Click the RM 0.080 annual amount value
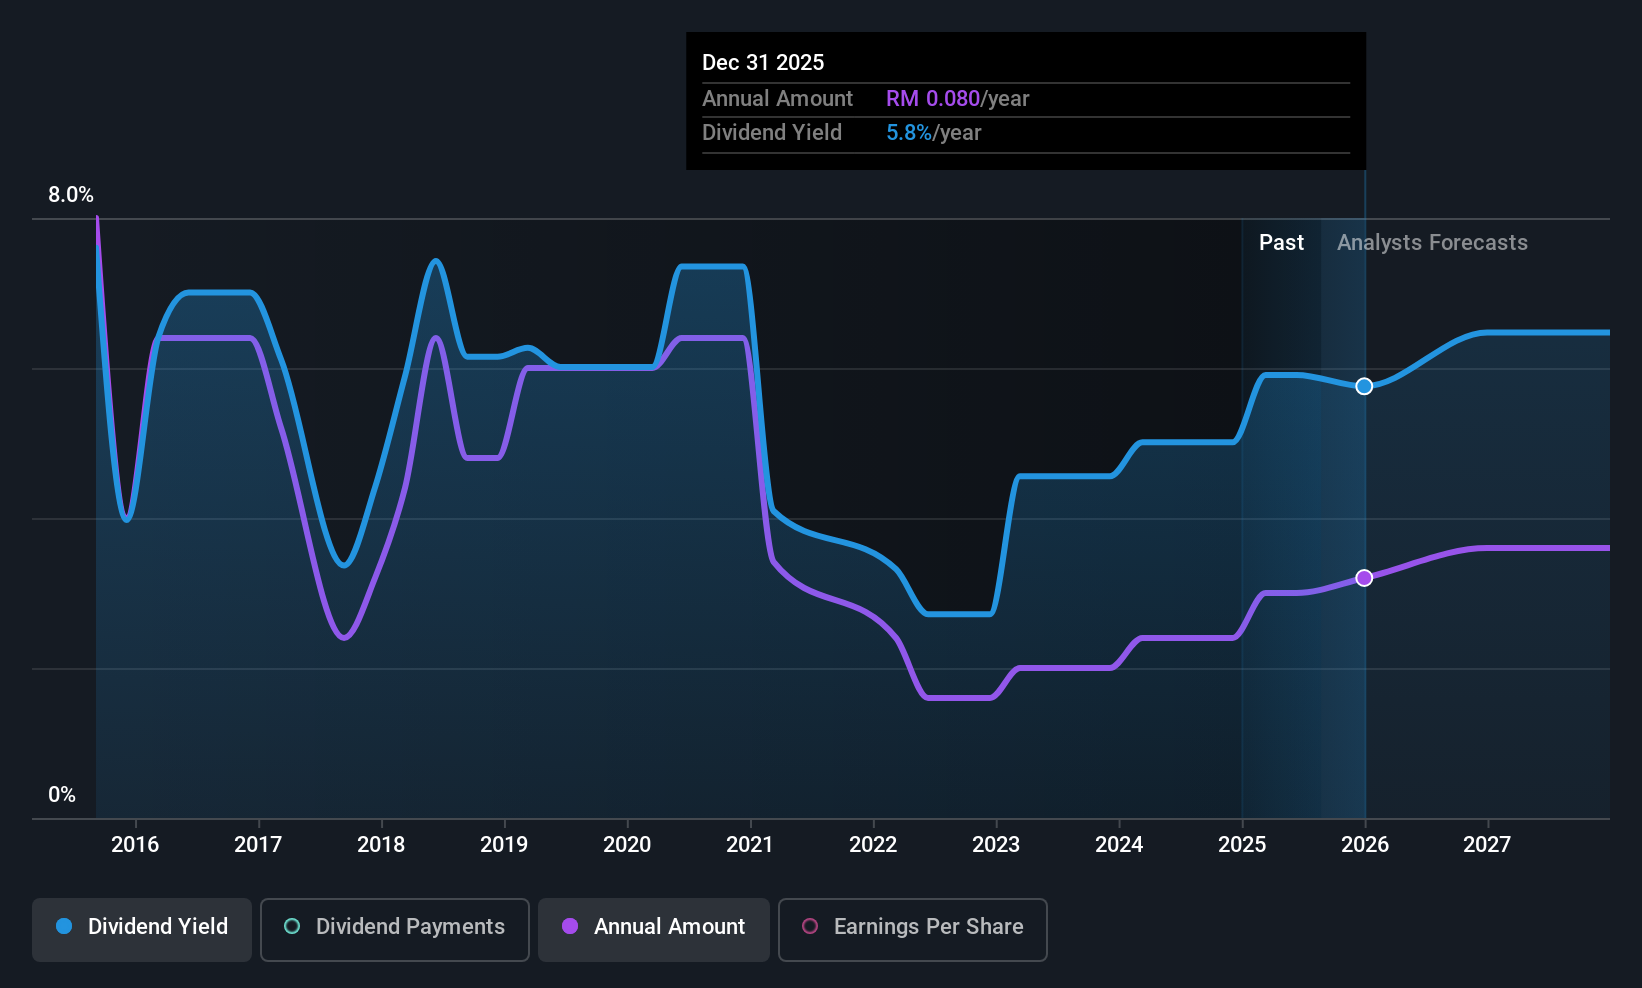This screenshot has height=988, width=1642. coord(933,98)
